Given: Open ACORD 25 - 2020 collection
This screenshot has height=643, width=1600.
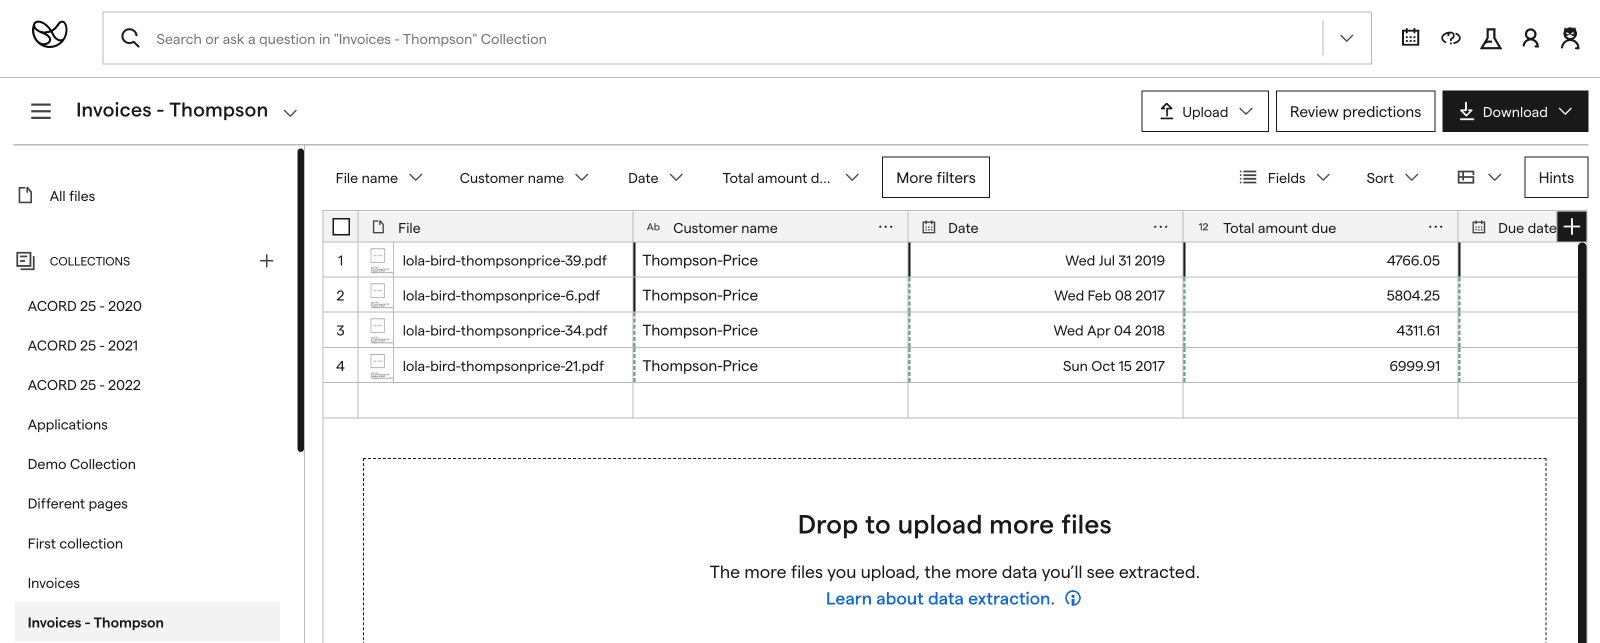Looking at the screenshot, I should [x=85, y=306].
